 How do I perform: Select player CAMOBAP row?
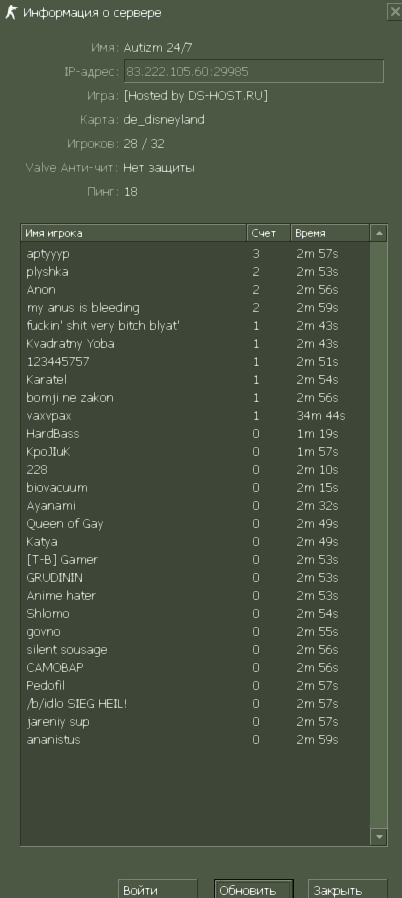coord(195,668)
